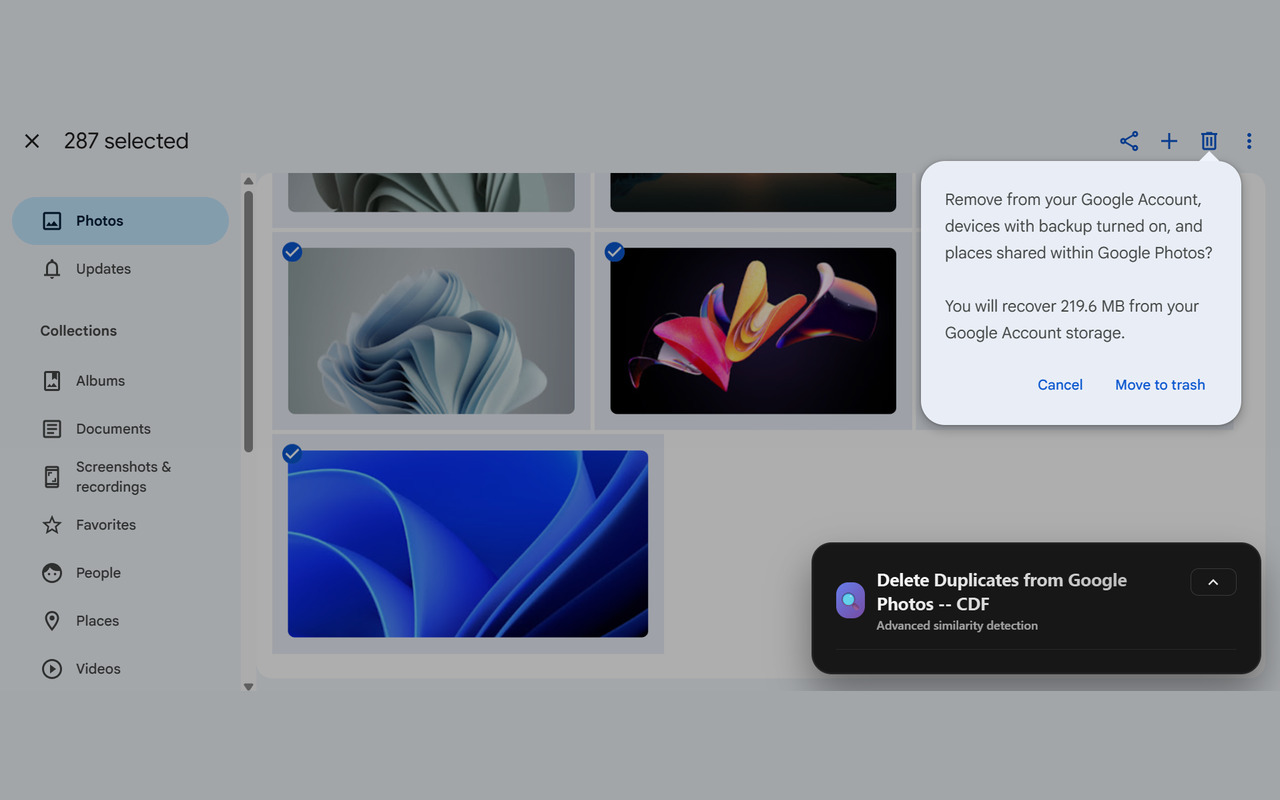Image resolution: width=1280 pixels, height=800 pixels.
Task: Click the Photos sidebar icon
Action: click(52, 221)
